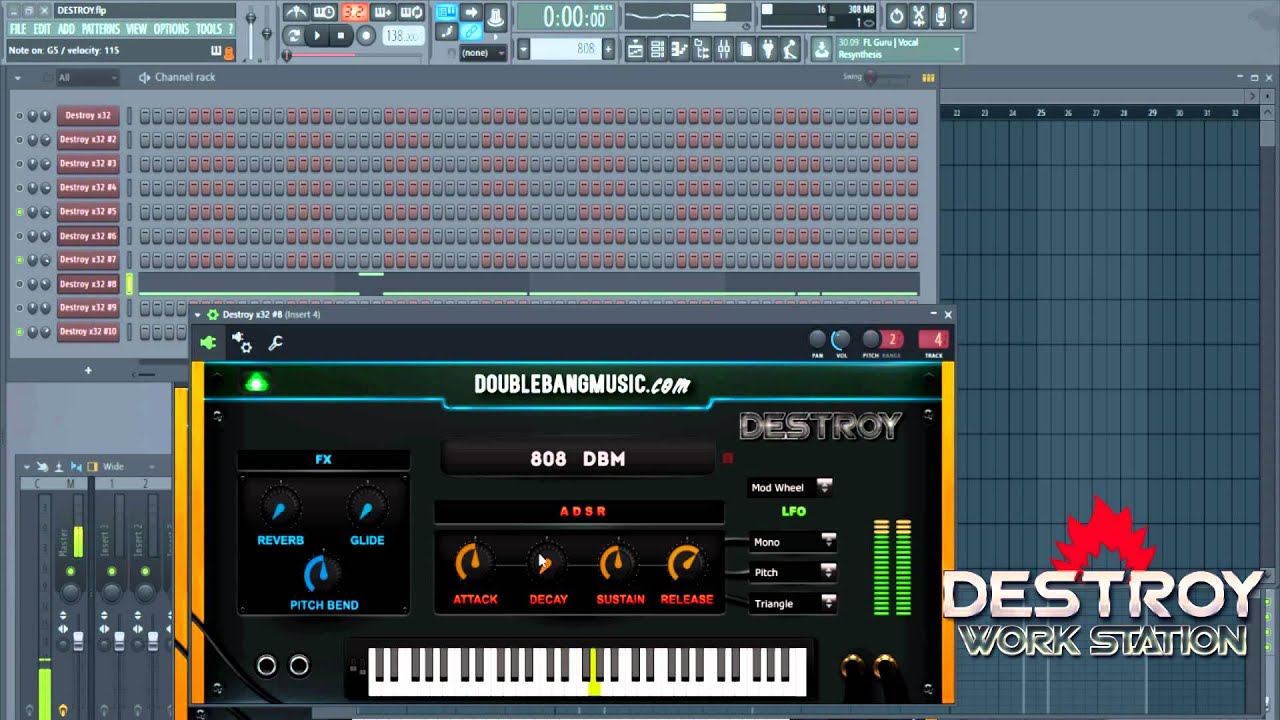1280x720 pixels.
Task: Add new pattern with plus button
Action: pyautogui.click(x=608, y=48)
